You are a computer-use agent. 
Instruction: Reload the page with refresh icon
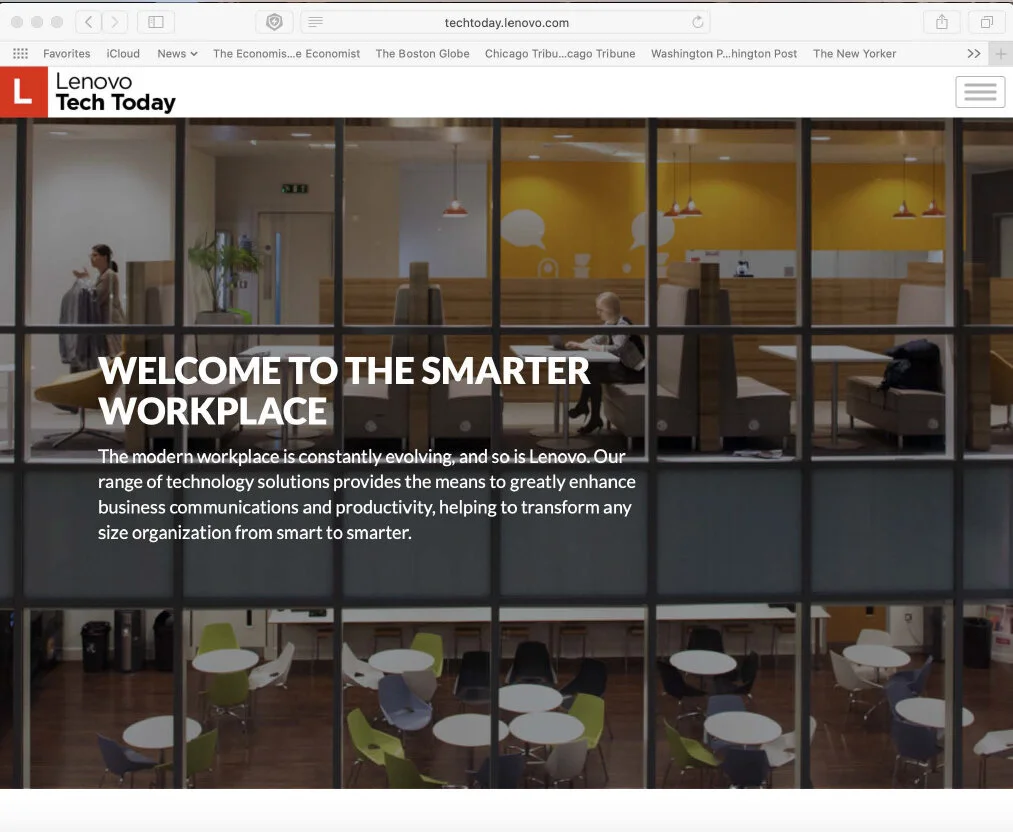point(698,22)
